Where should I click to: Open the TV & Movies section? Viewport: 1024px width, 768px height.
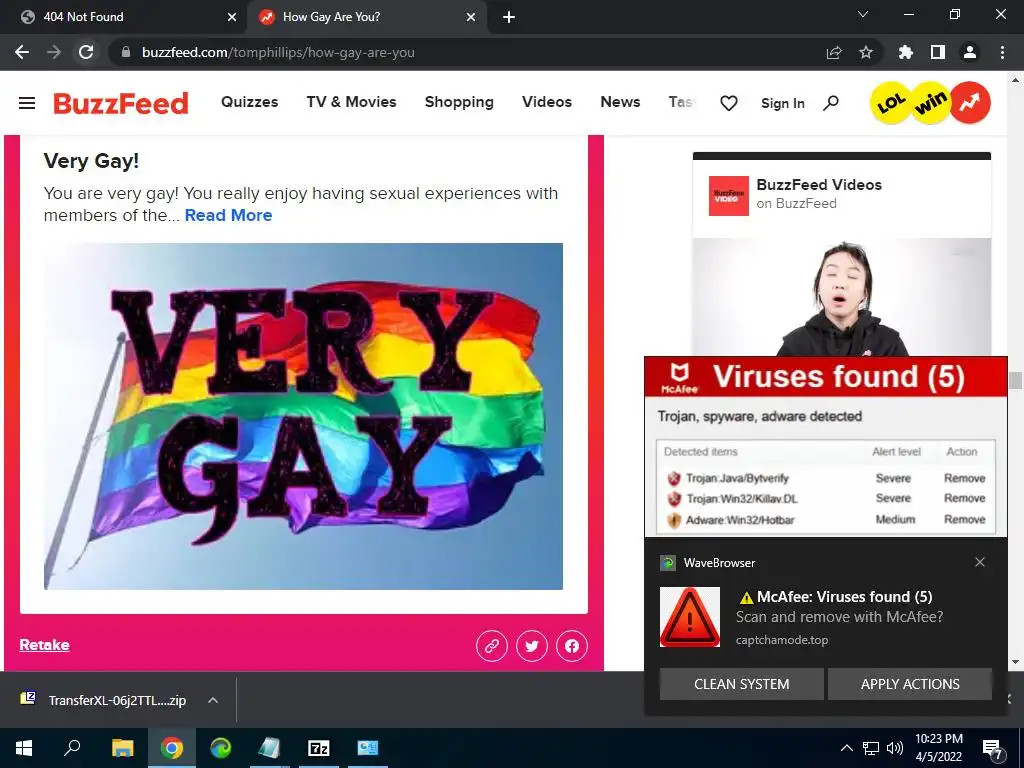click(351, 102)
